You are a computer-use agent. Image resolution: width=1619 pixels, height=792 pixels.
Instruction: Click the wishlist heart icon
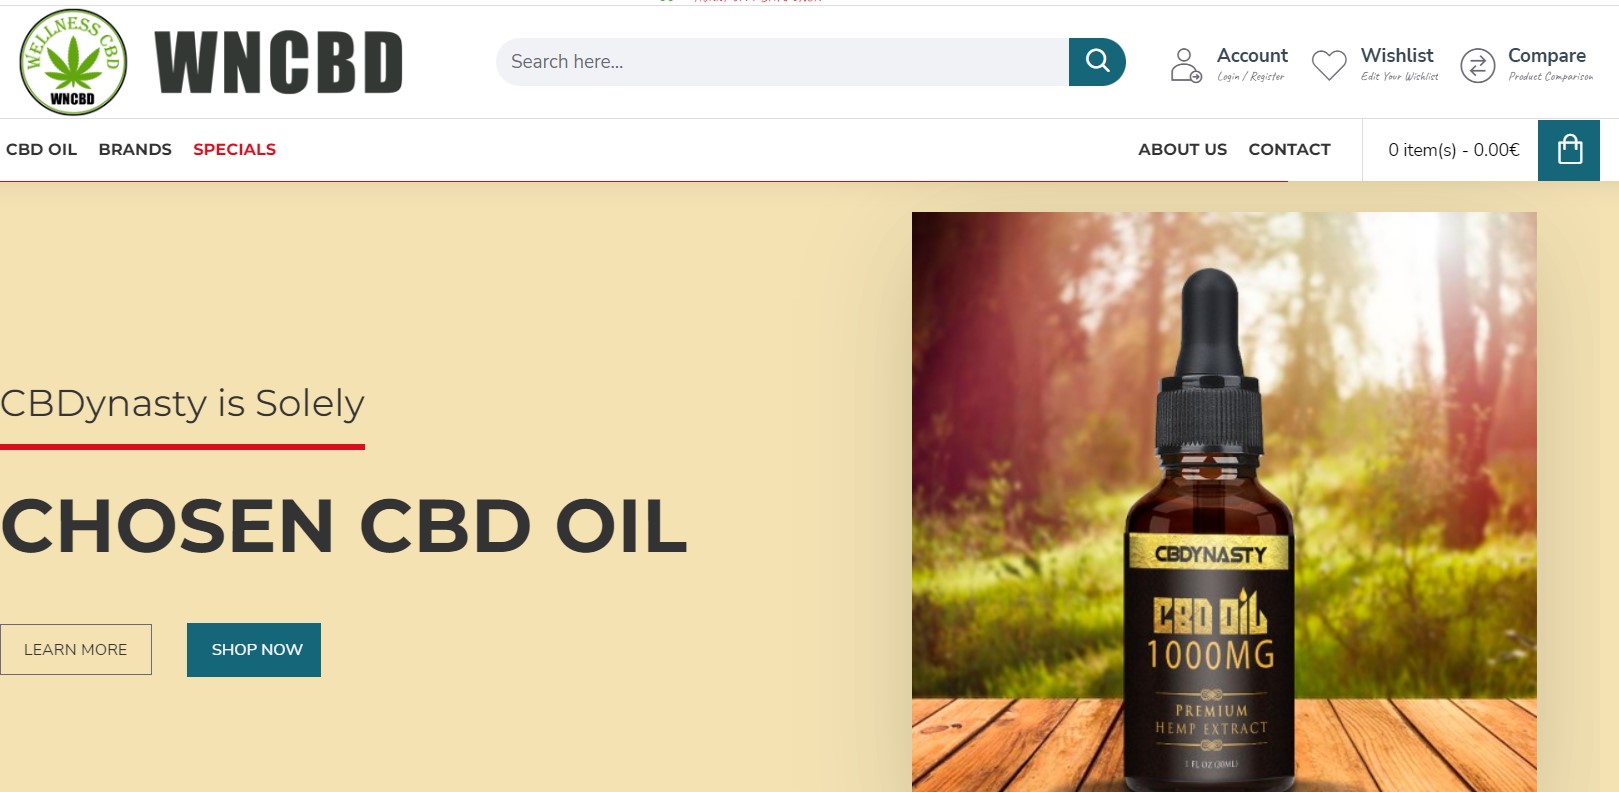pyautogui.click(x=1329, y=65)
